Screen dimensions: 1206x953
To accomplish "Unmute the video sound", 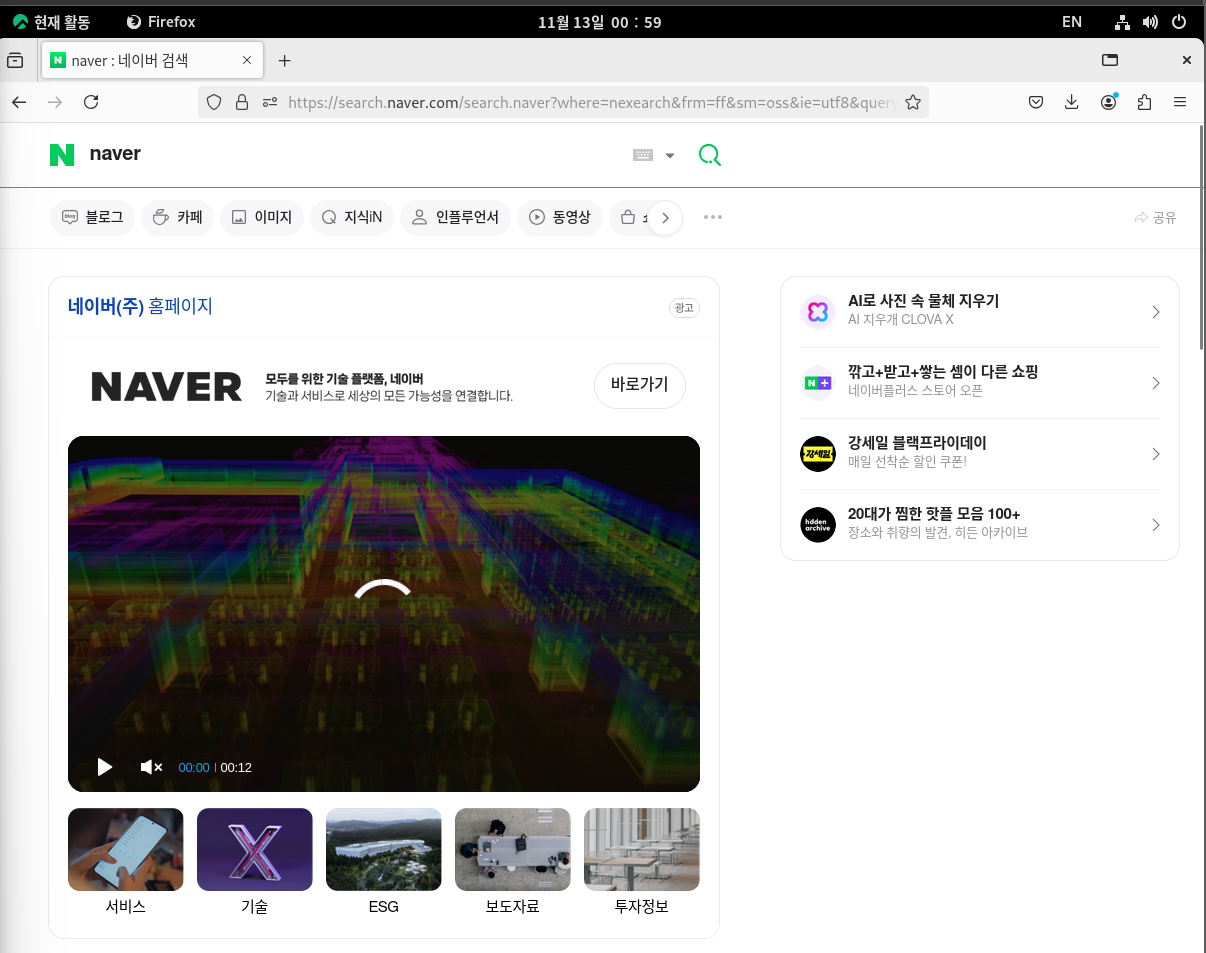I will click(x=151, y=767).
